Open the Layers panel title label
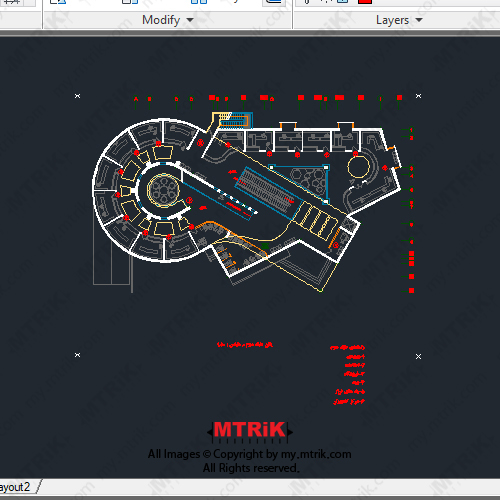Viewport: 500px width, 500px height. (392, 20)
